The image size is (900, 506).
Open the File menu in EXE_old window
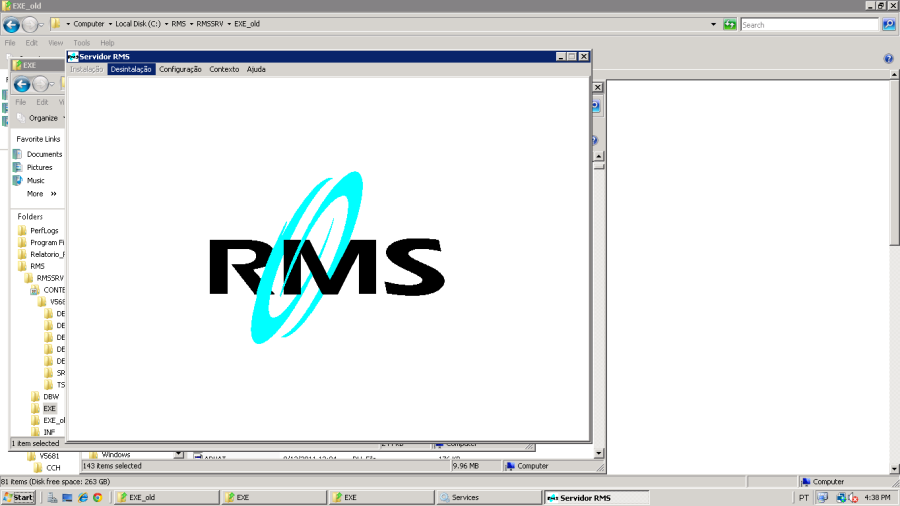click(x=10, y=43)
